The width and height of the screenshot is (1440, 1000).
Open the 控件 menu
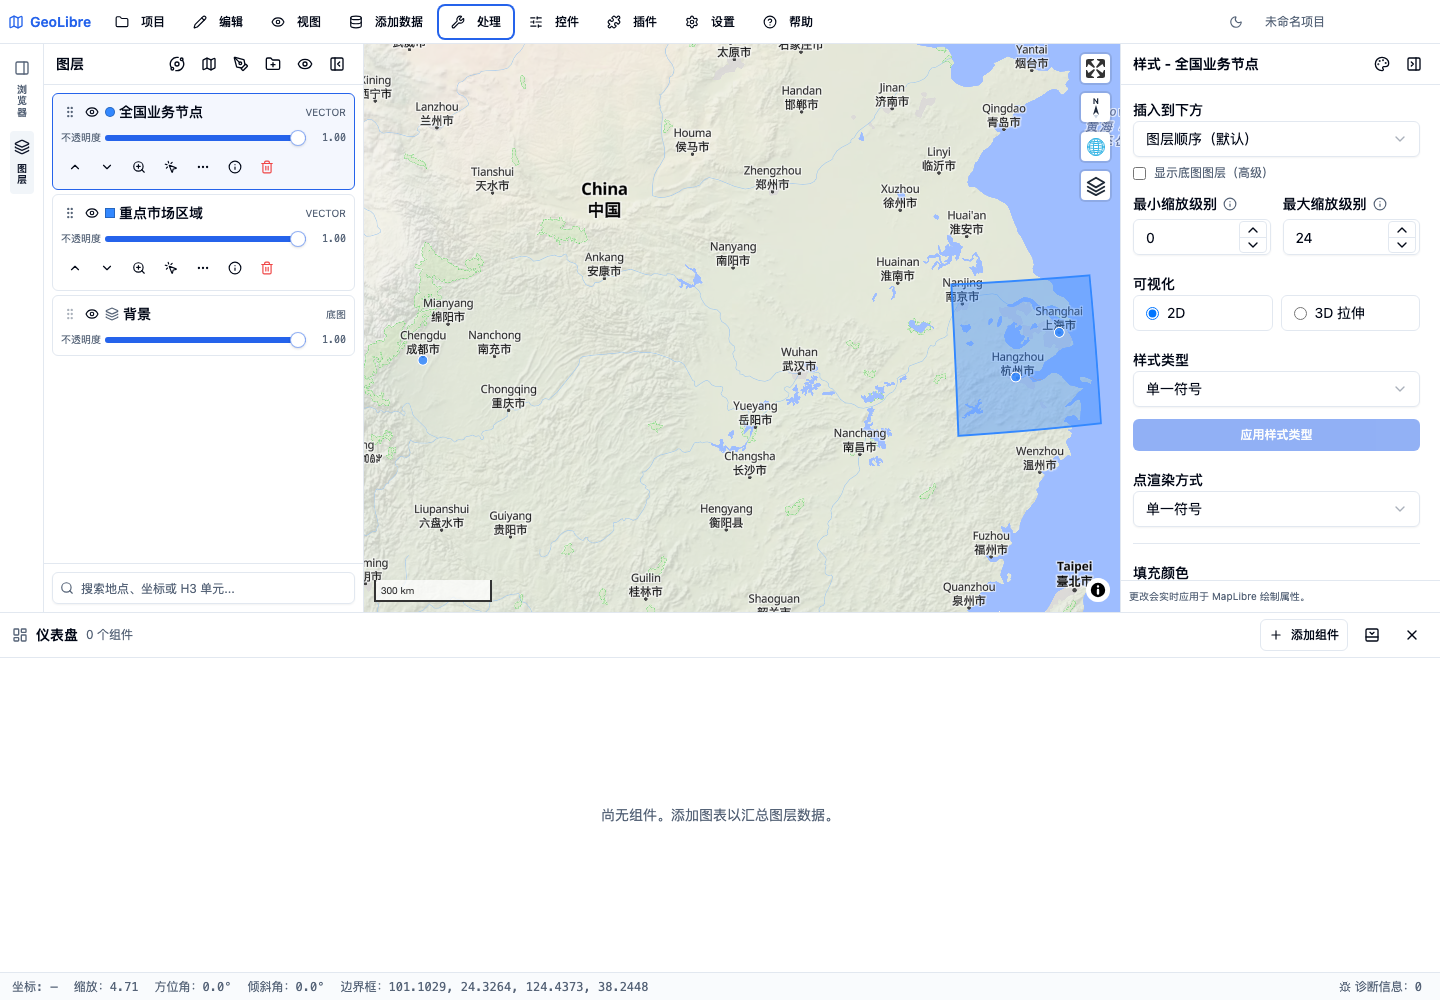coord(554,22)
